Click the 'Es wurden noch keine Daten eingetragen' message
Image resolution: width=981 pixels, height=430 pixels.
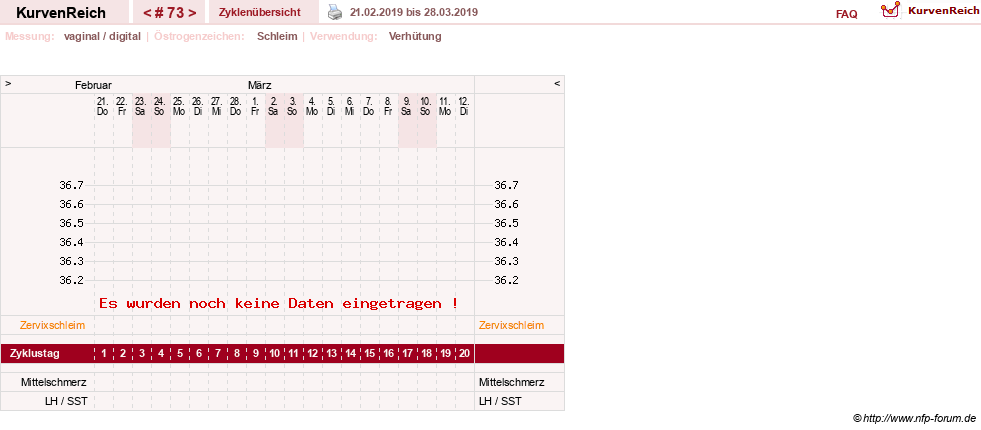(x=278, y=304)
